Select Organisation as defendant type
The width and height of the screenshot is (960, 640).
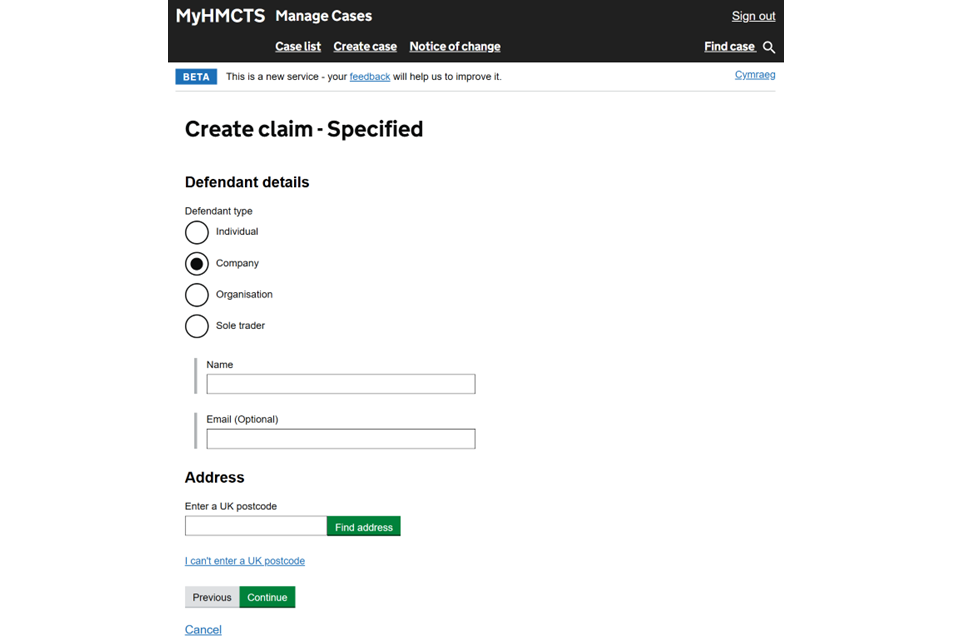[x=197, y=295]
